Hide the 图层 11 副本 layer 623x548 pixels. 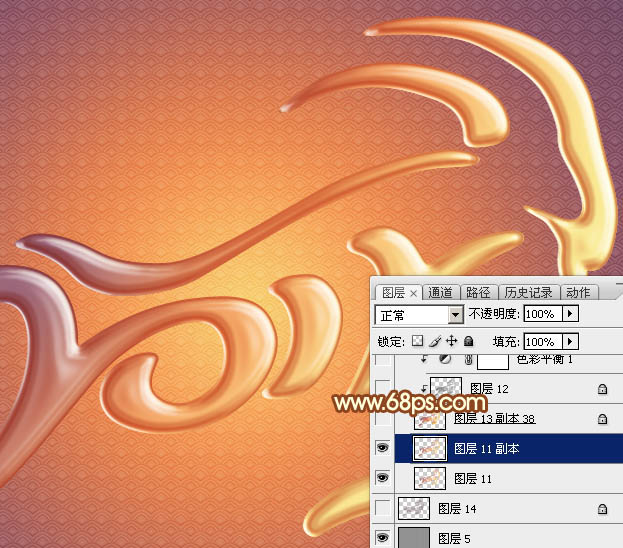tap(382, 448)
